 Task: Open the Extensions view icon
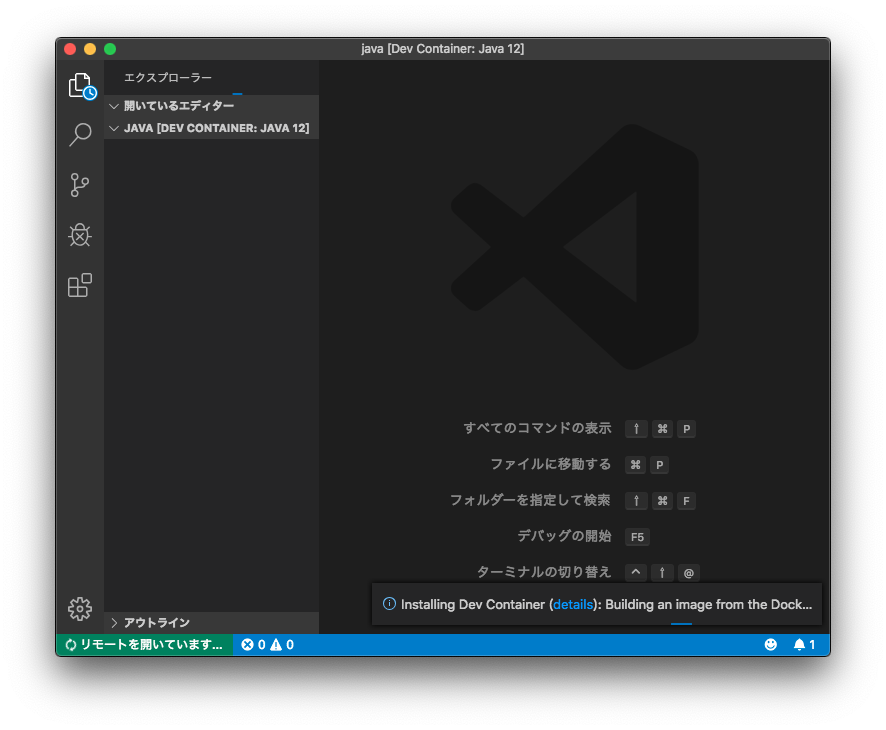tap(80, 285)
